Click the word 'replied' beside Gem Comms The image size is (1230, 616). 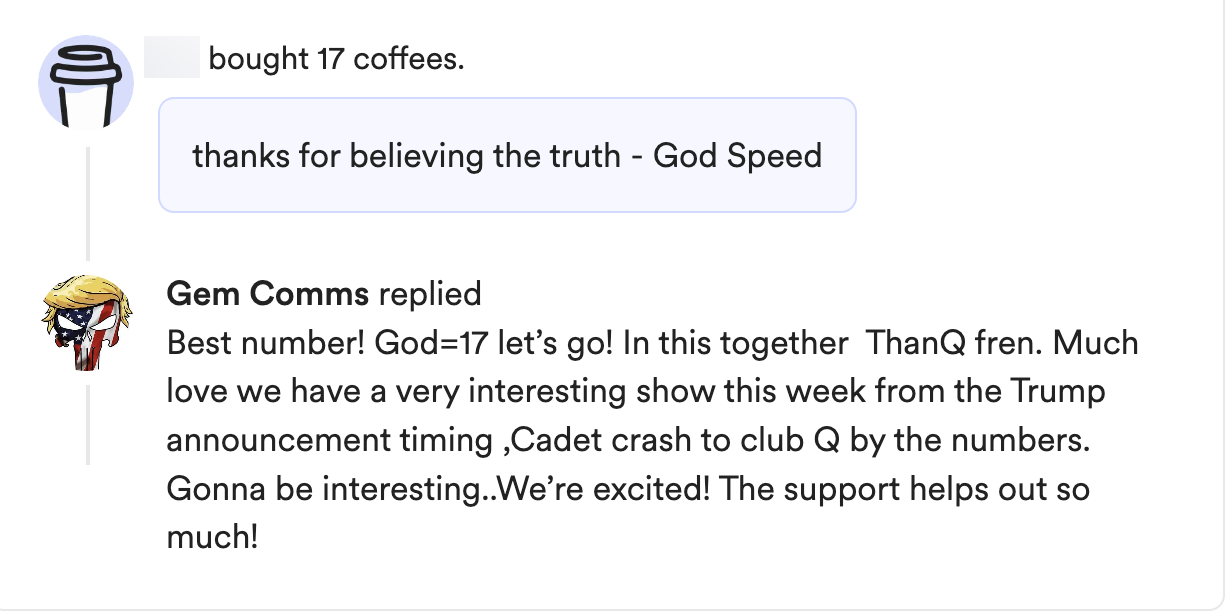click(430, 294)
